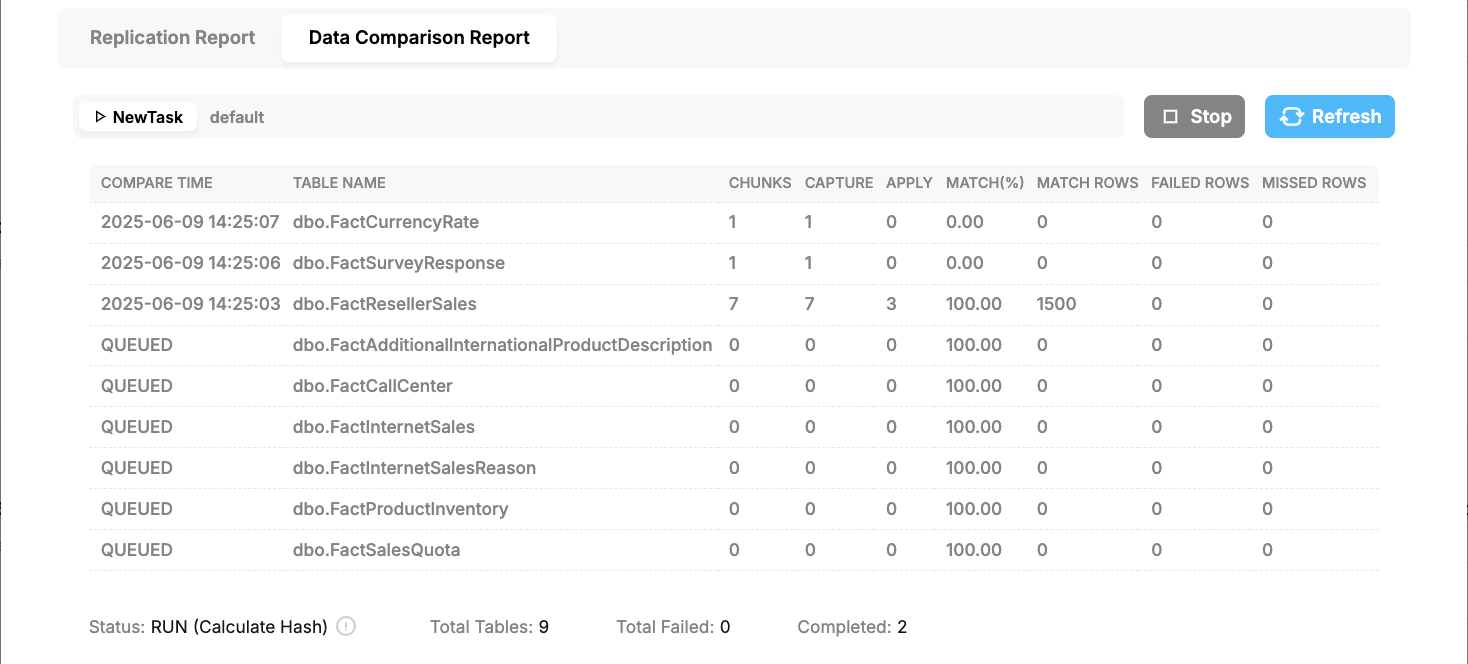Select the dbo.FactResellerSales table name
1468x664 pixels.
(385, 304)
